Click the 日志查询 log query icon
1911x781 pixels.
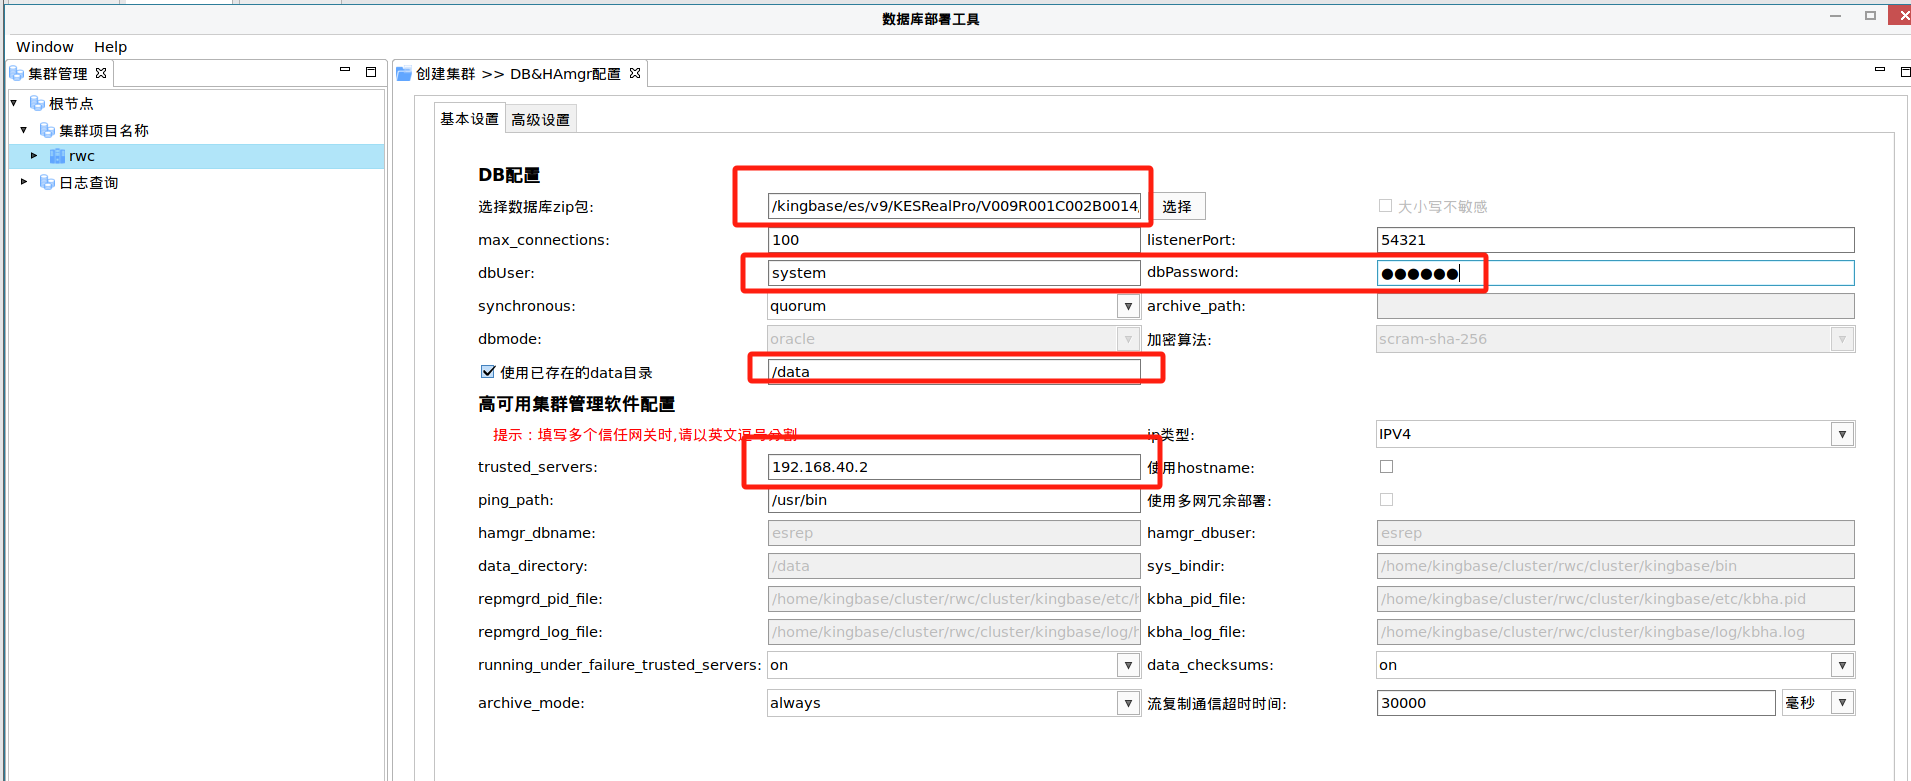47,182
